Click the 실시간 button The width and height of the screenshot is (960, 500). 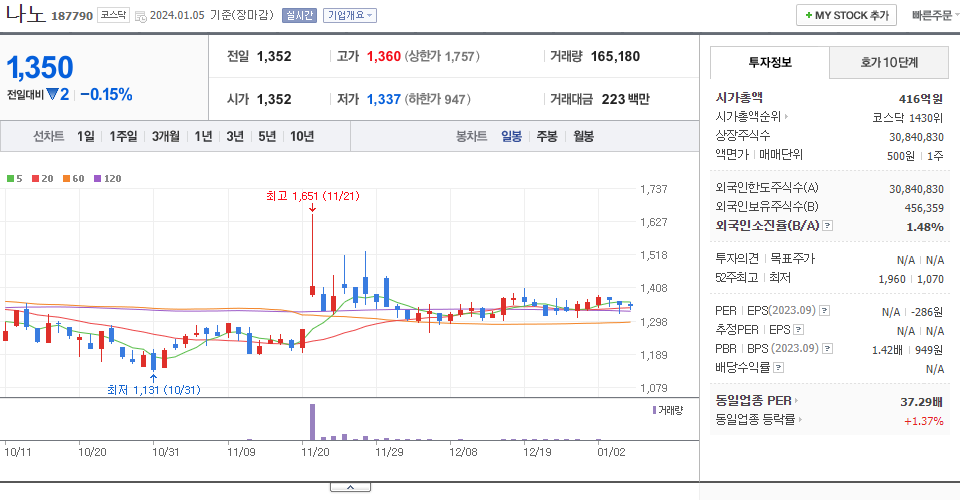click(299, 15)
